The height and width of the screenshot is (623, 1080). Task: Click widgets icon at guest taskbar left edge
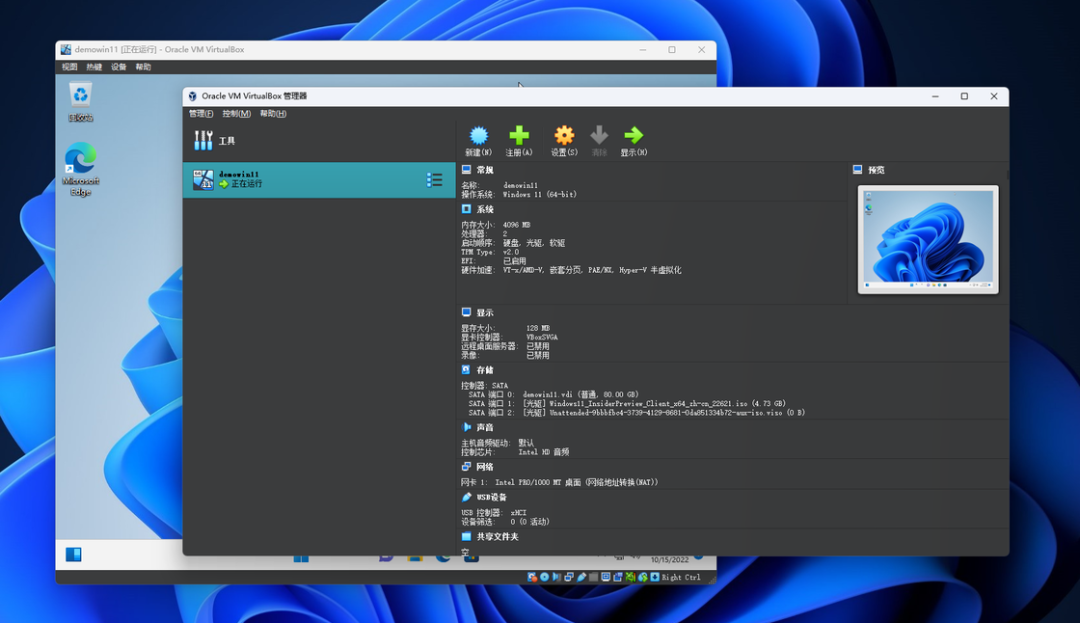click(74, 554)
